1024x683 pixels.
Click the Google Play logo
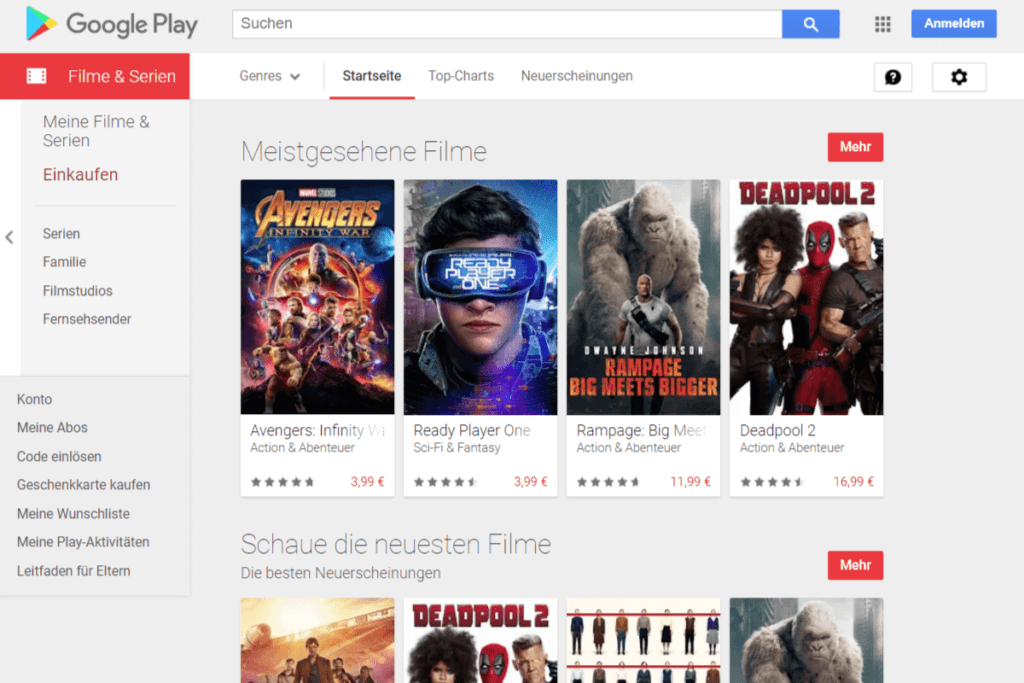[x=112, y=24]
